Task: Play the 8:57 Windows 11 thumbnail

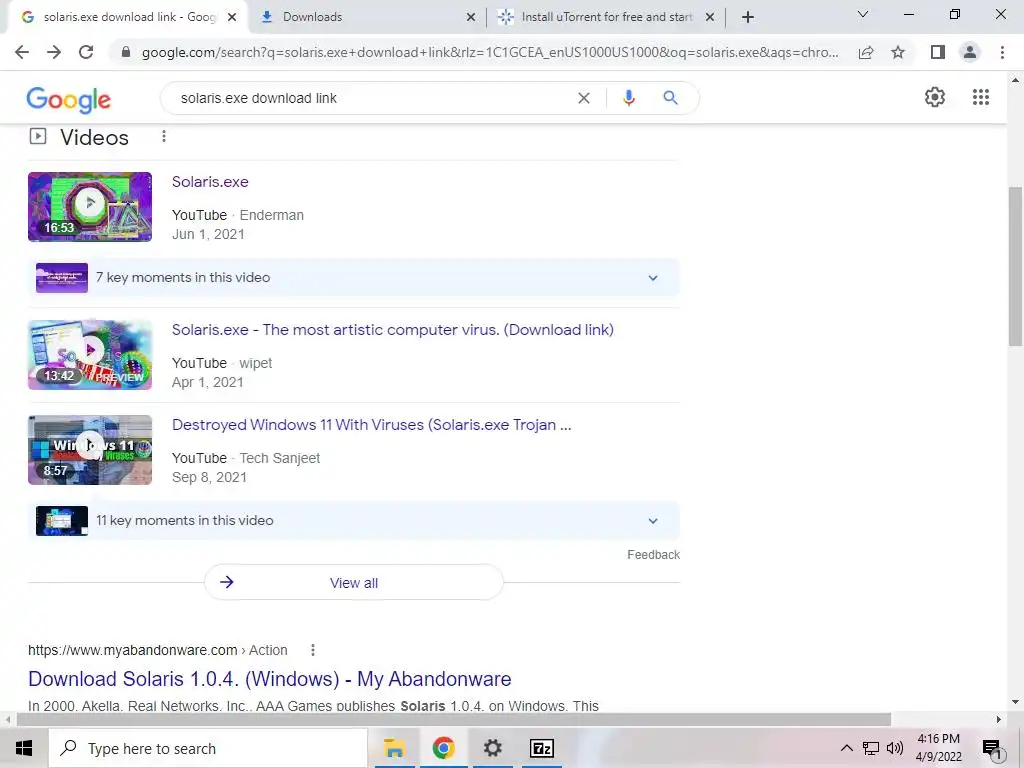Action: [90, 450]
